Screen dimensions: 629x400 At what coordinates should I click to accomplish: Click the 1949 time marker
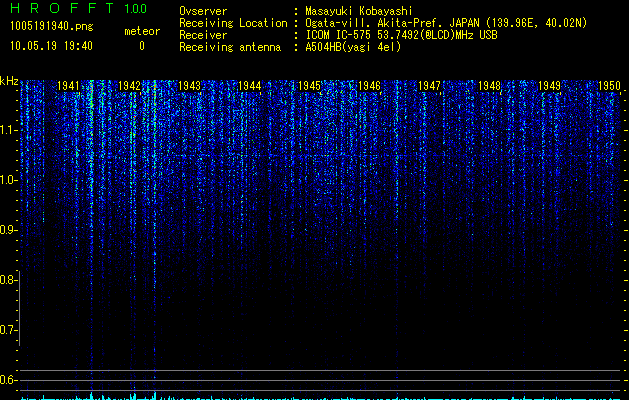pyautogui.click(x=549, y=86)
